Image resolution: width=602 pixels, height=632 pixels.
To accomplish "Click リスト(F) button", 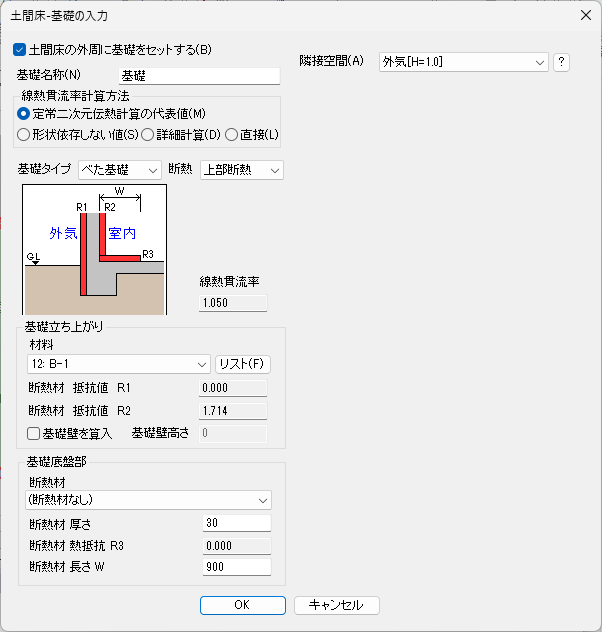I will [x=243, y=364].
